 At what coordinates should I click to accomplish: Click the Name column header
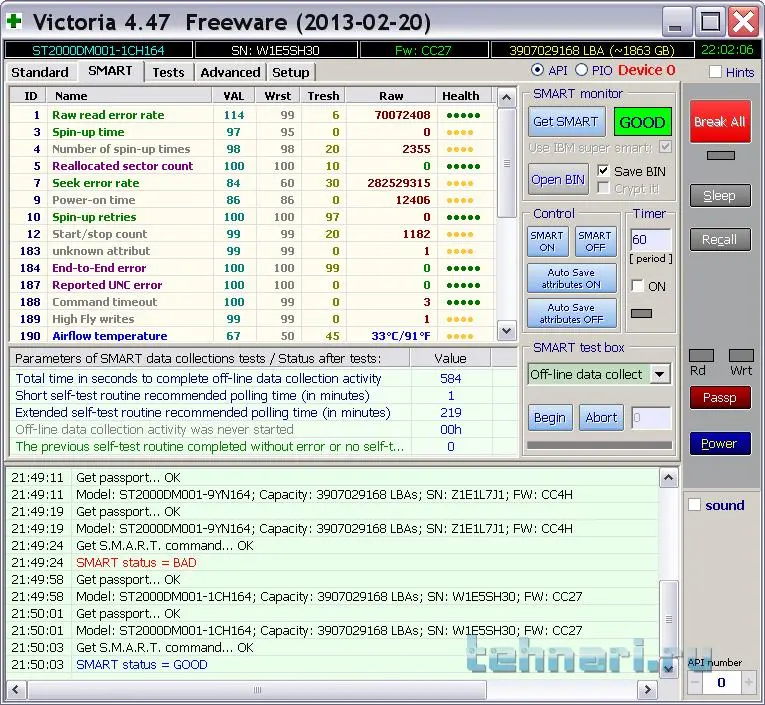click(x=129, y=96)
